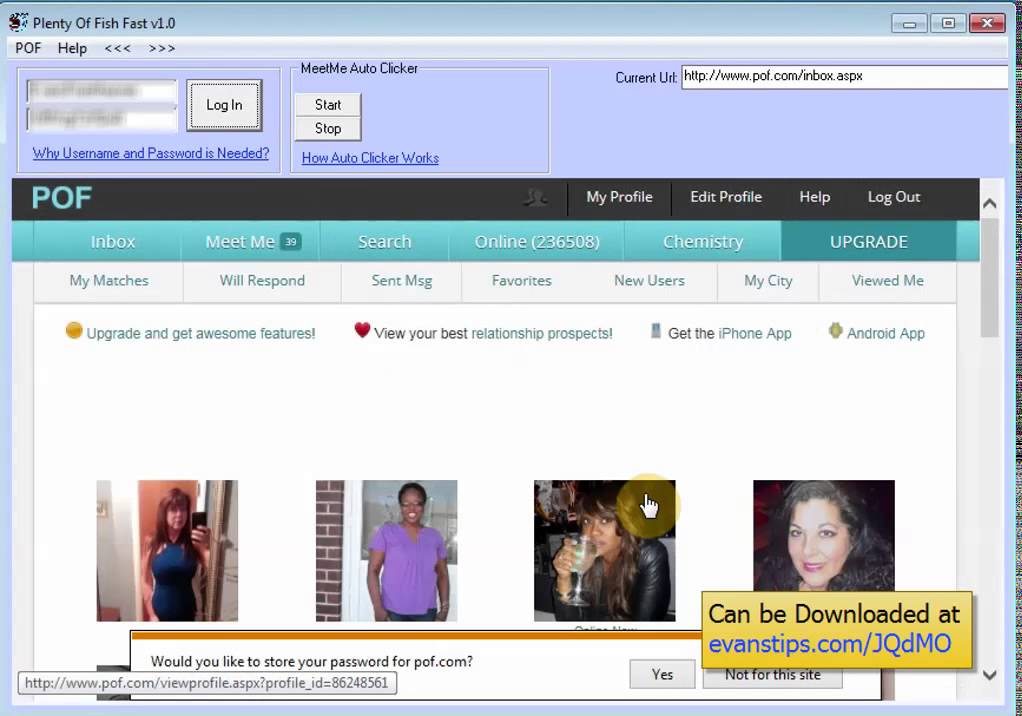Open New Users sub-tab

click(x=649, y=281)
